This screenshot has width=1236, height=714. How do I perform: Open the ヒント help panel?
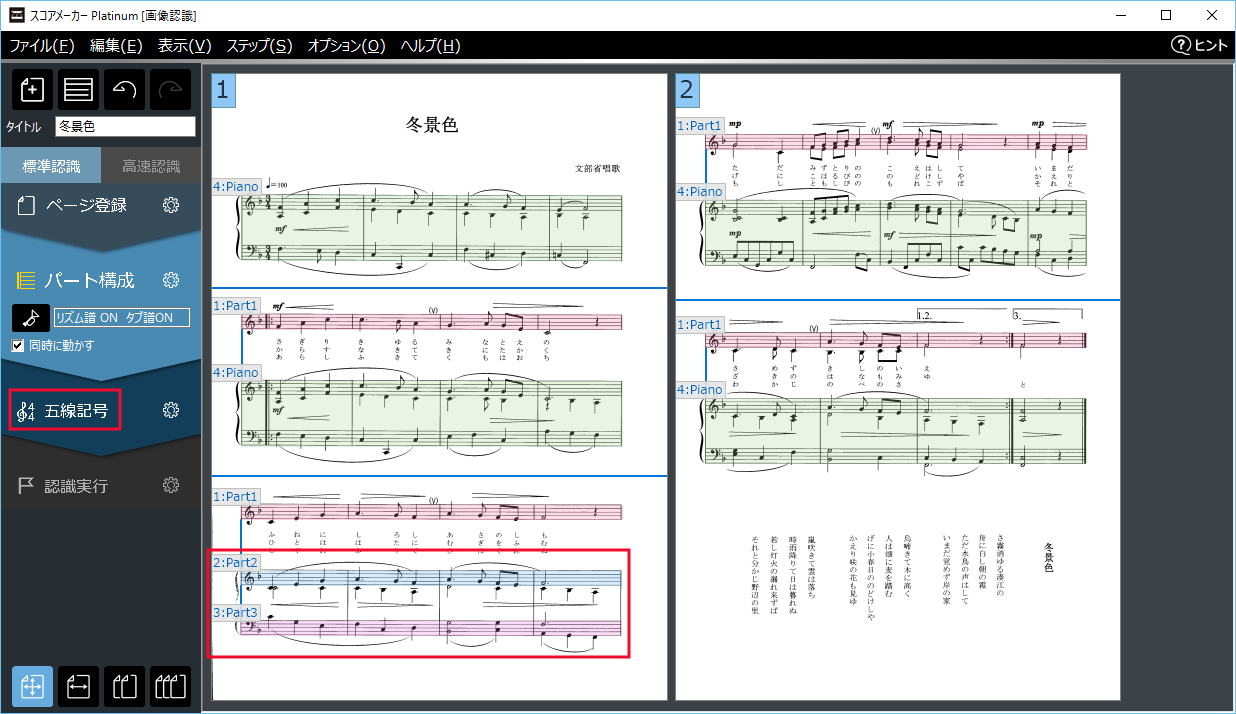click(x=1199, y=45)
